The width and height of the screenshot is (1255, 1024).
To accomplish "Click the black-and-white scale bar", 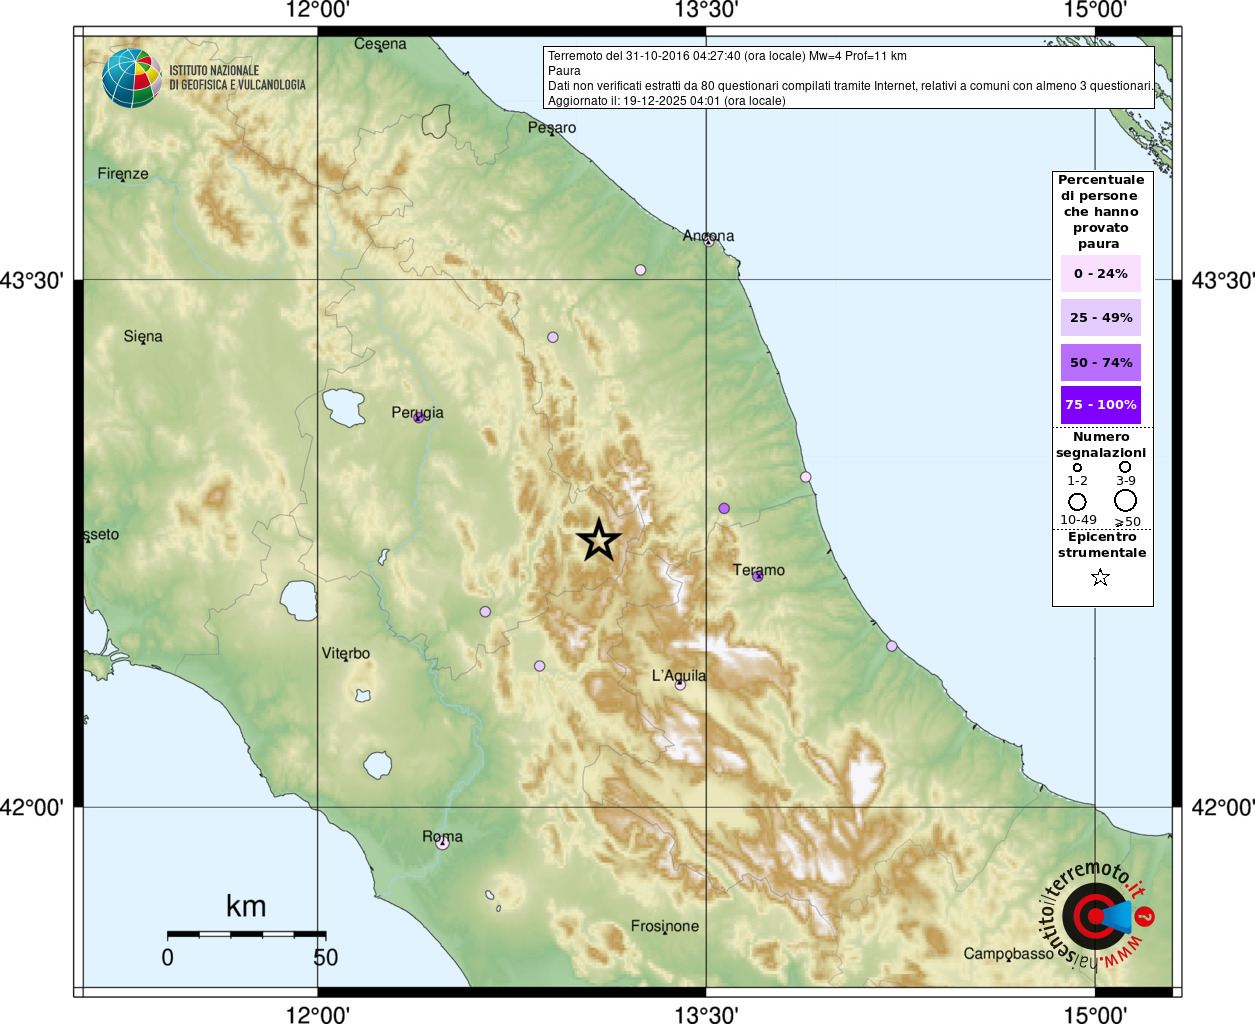I will [x=246, y=934].
